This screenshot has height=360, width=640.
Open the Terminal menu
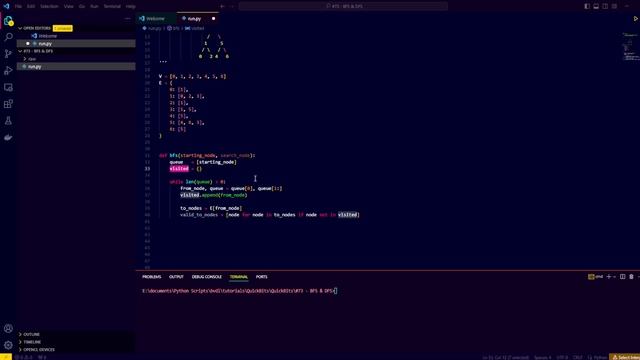112,7
